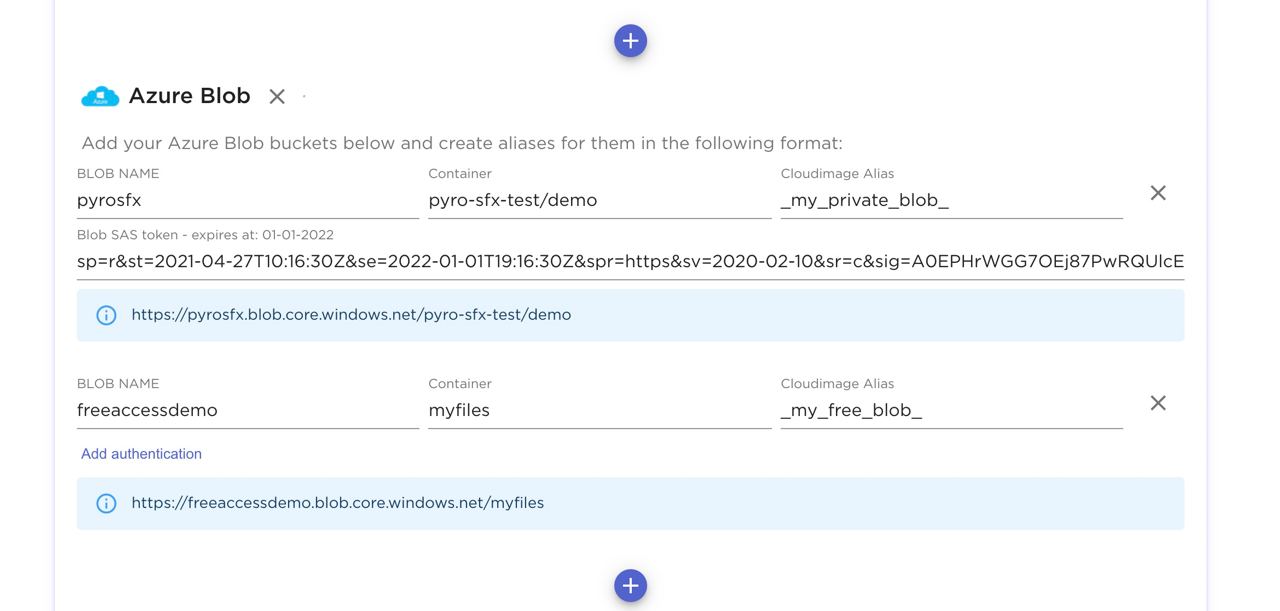The width and height of the screenshot is (1280, 611).
Task: Click the pyrosfx.blob.core.windows.net URL text
Action: tap(351, 315)
